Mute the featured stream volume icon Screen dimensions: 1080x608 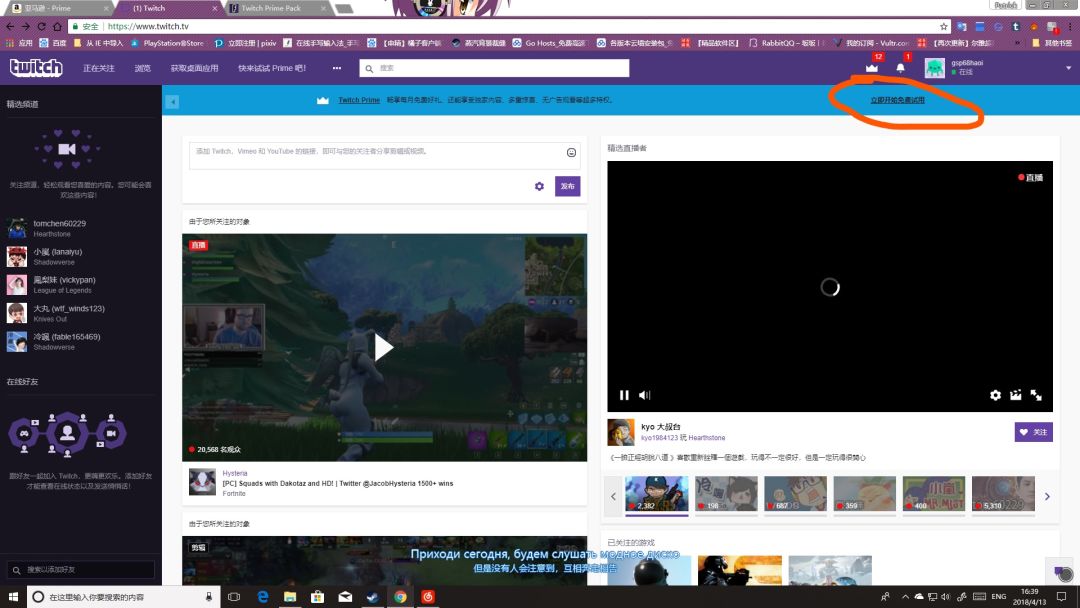644,395
